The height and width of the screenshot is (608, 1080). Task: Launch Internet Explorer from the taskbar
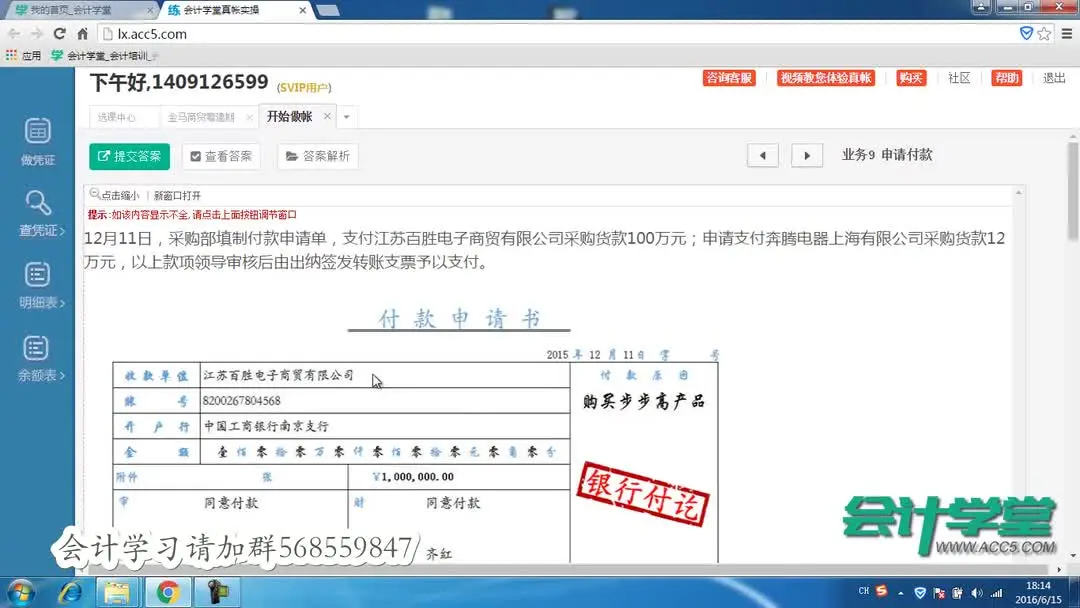pyautogui.click(x=70, y=592)
